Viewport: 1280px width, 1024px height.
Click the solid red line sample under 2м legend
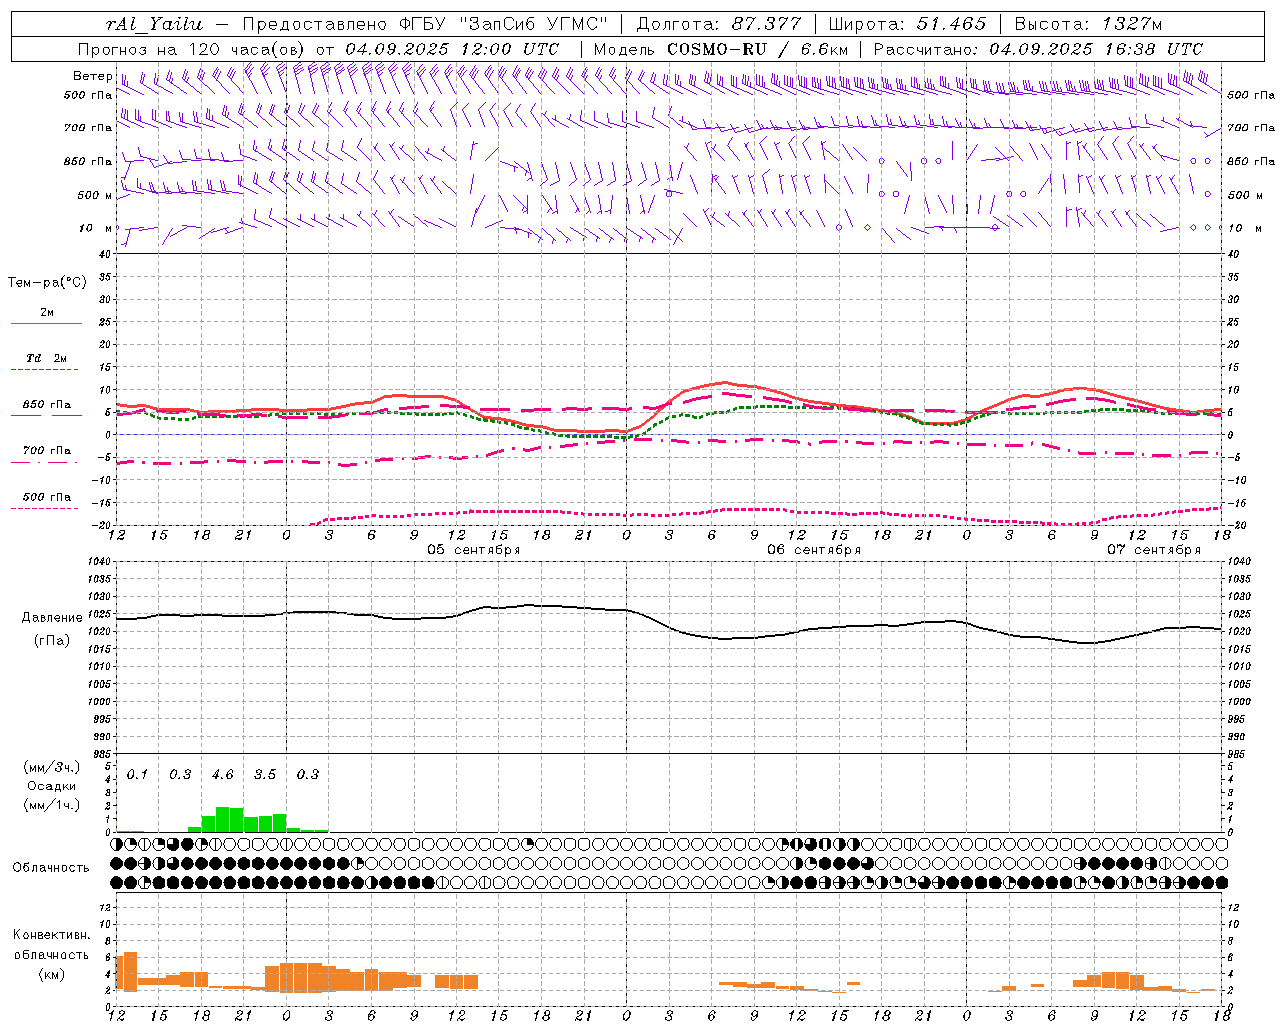(x=47, y=323)
